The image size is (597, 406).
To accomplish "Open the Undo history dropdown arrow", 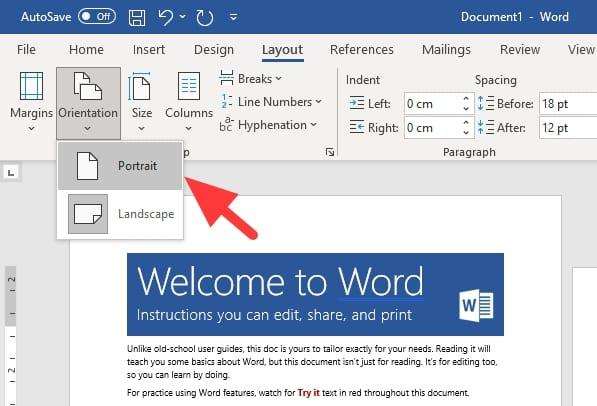I will pyautogui.click(x=183, y=17).
